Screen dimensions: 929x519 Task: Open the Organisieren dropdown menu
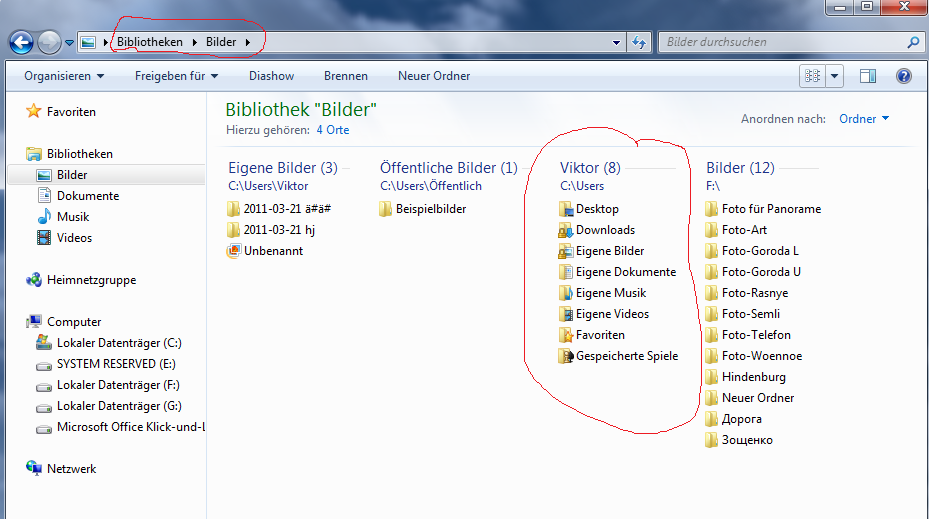(64, 76)
